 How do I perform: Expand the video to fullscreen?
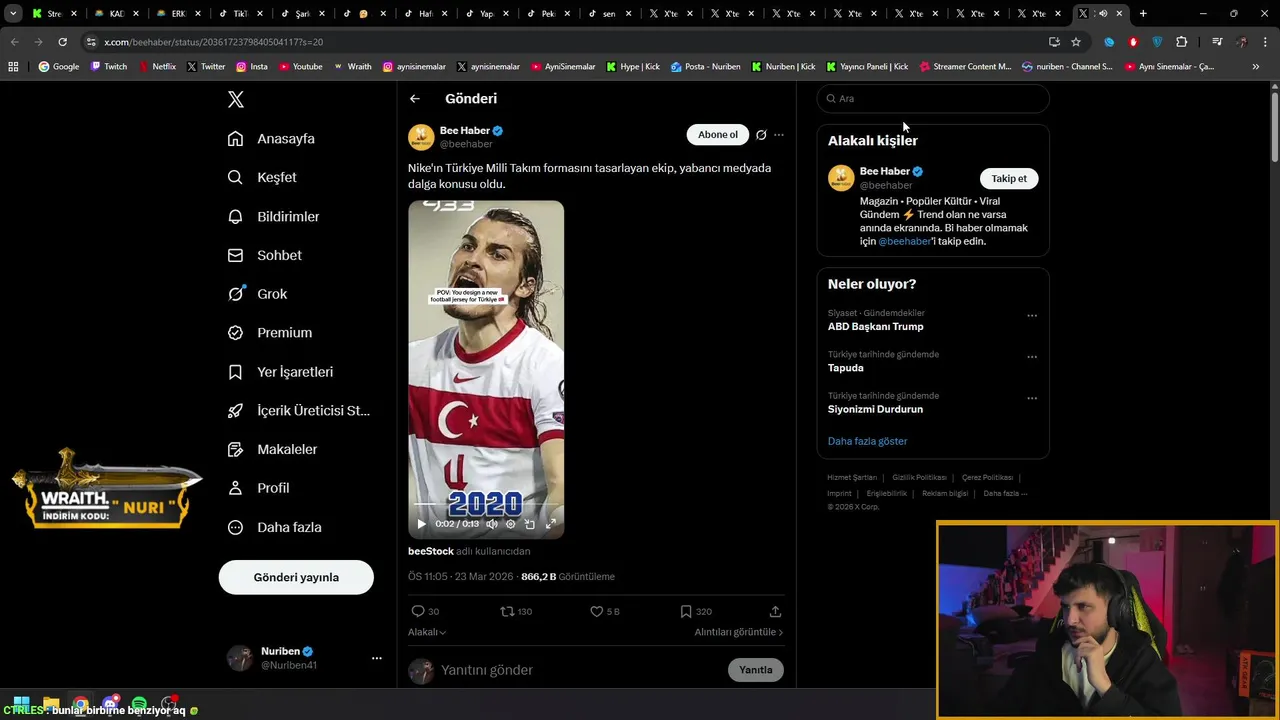point(550,524)
